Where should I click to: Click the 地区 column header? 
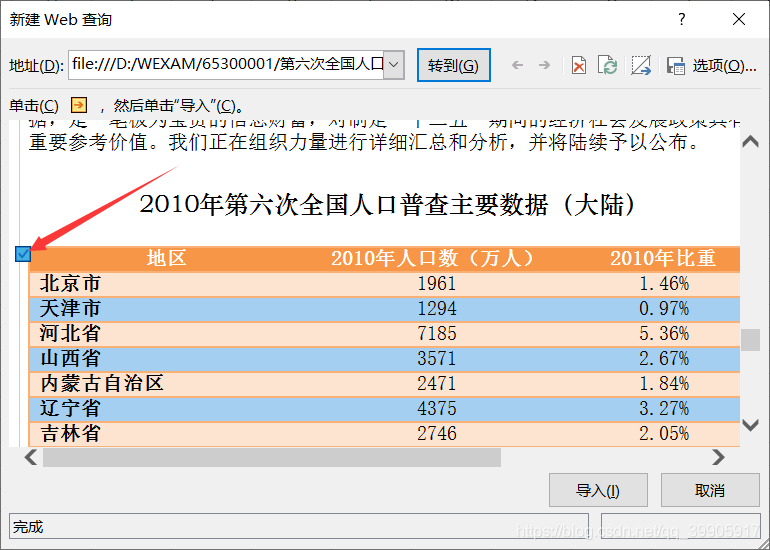pyautogui.click(x=166, y=258)
